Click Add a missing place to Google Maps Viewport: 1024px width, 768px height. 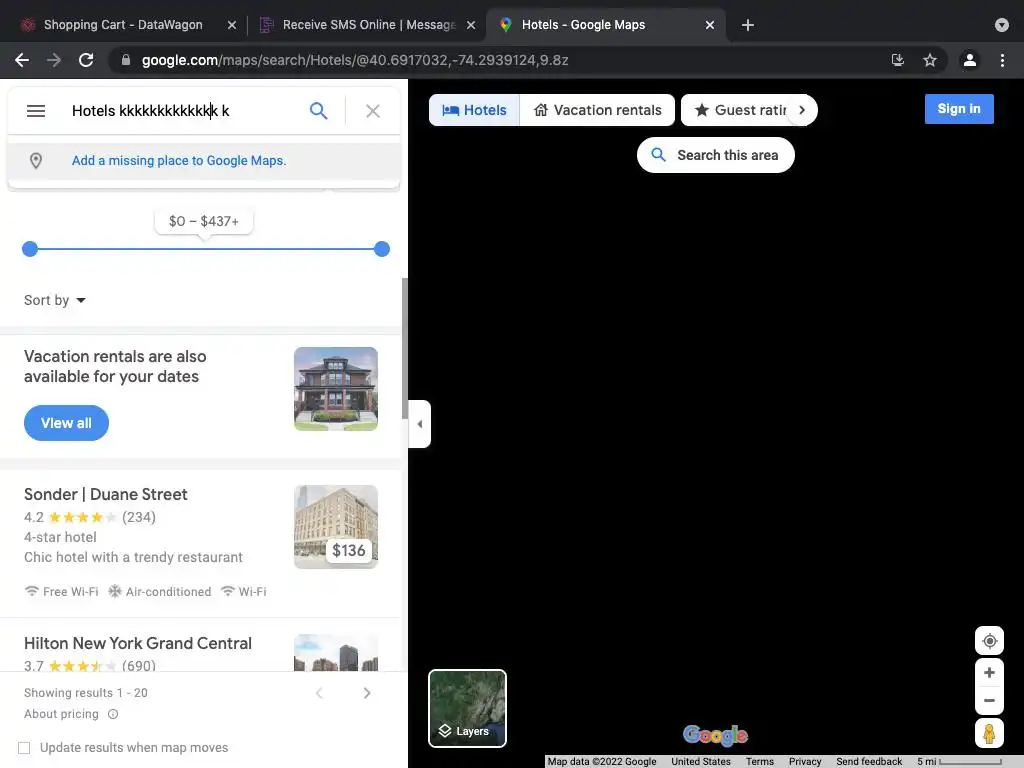click(179, 161)
